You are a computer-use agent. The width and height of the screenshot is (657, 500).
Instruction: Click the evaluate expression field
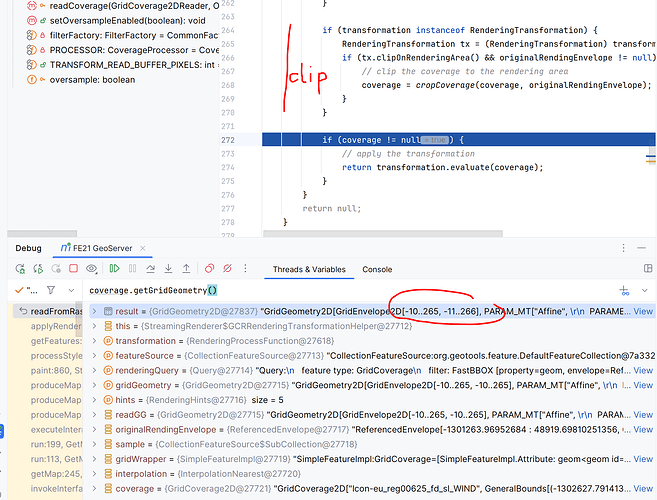click(x=350, y=290)
